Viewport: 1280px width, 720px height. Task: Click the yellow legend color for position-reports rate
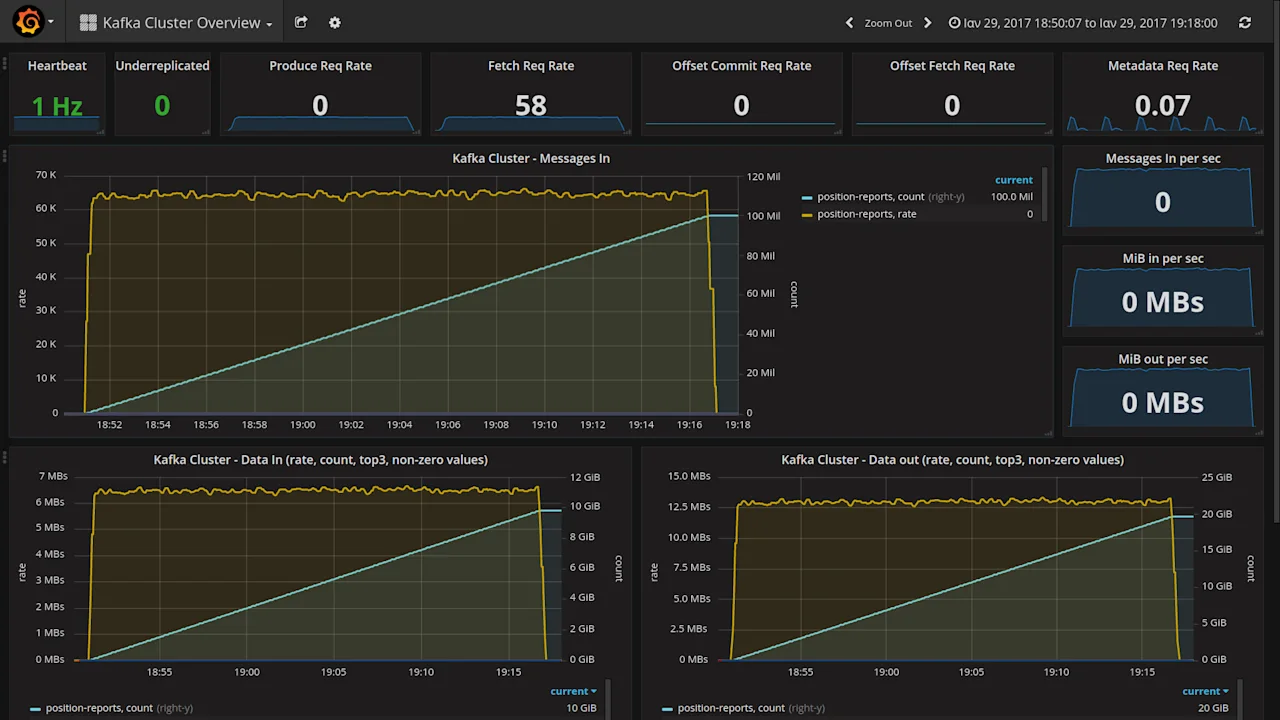(x=807, y=214)
